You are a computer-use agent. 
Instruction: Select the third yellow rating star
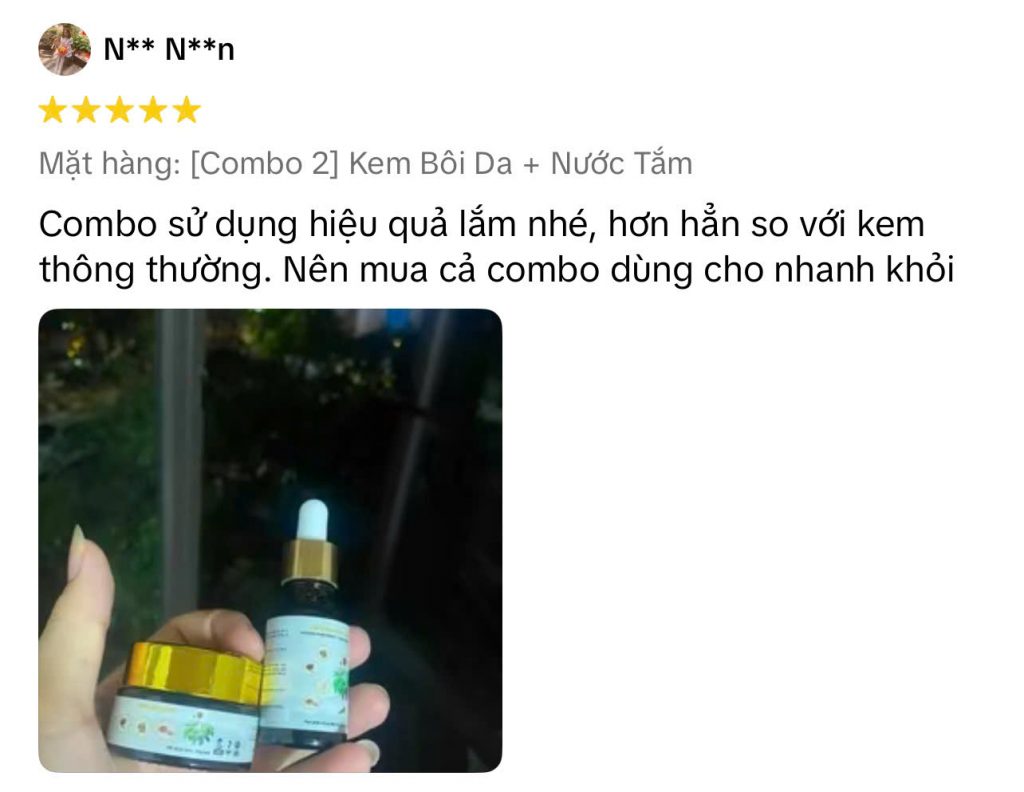coord(120,110)
